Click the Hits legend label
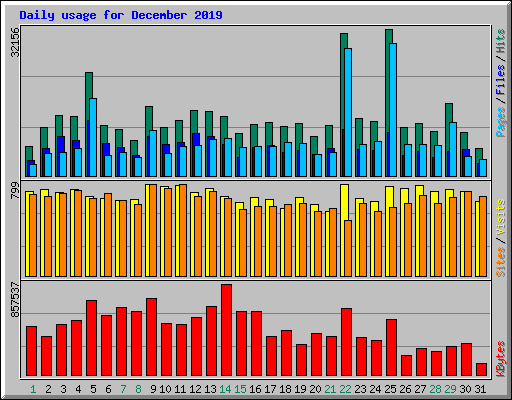The image size is (512, 400). pos(500,41)
